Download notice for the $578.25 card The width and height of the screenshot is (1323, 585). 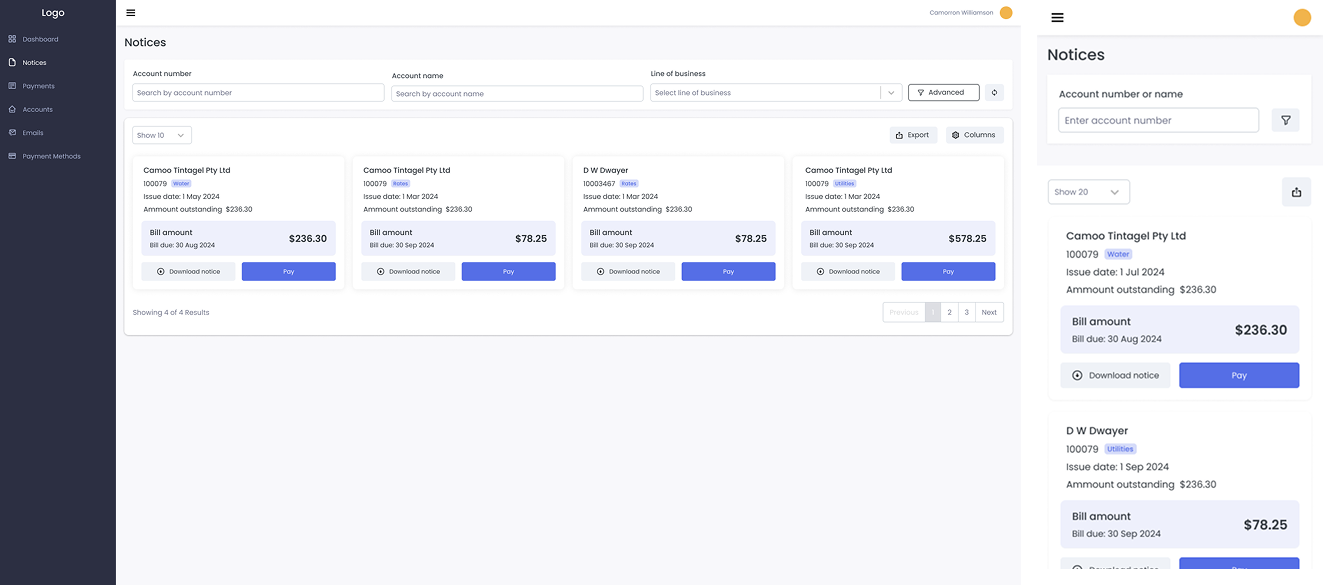click(x=848, y=272)
